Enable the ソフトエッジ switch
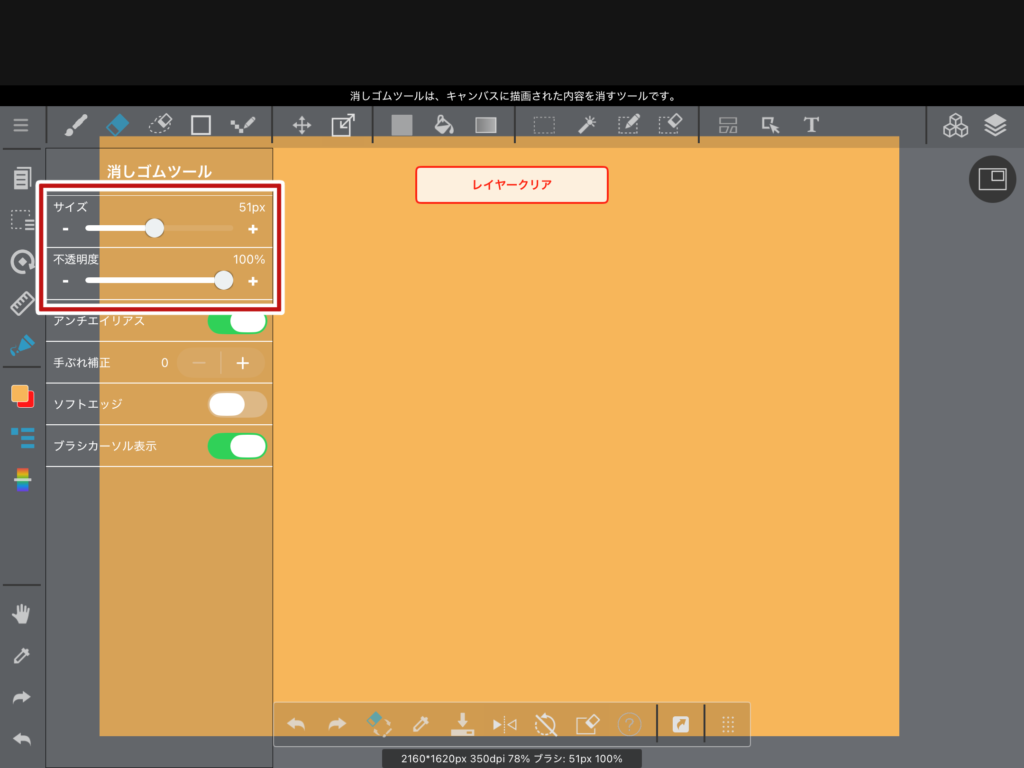The image size is (1024, 768). 237,404
